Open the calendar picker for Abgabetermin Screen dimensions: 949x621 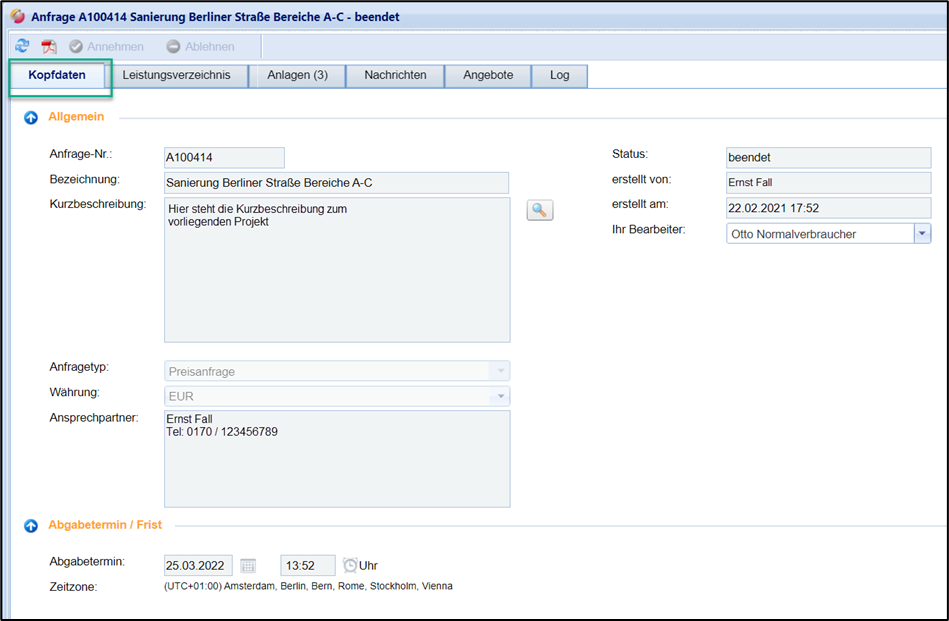coord(248,566)
